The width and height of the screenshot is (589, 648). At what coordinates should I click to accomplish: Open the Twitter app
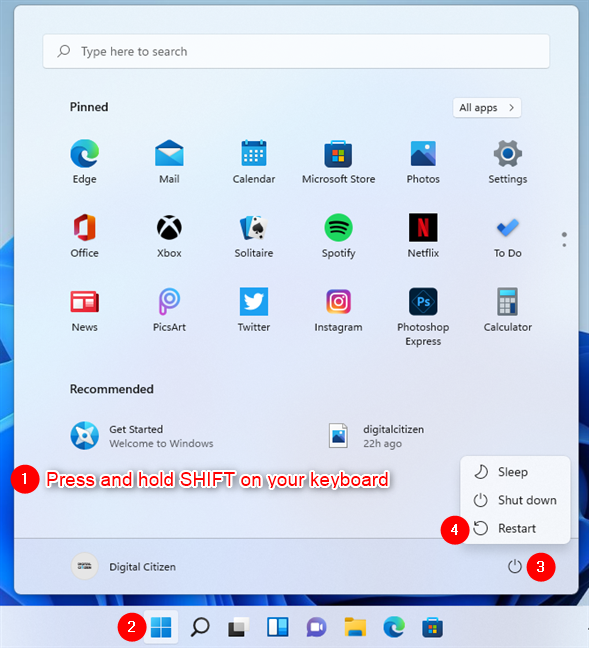[254, 310]
